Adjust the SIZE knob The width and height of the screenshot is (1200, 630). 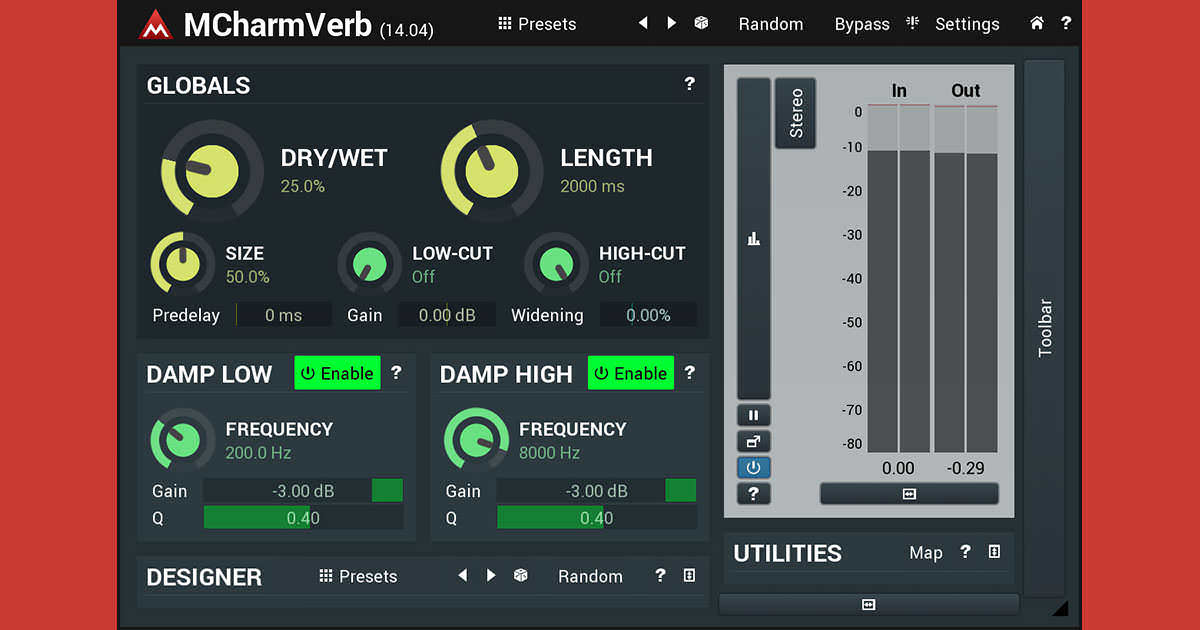pyautogui.click(x=182, y=264)
